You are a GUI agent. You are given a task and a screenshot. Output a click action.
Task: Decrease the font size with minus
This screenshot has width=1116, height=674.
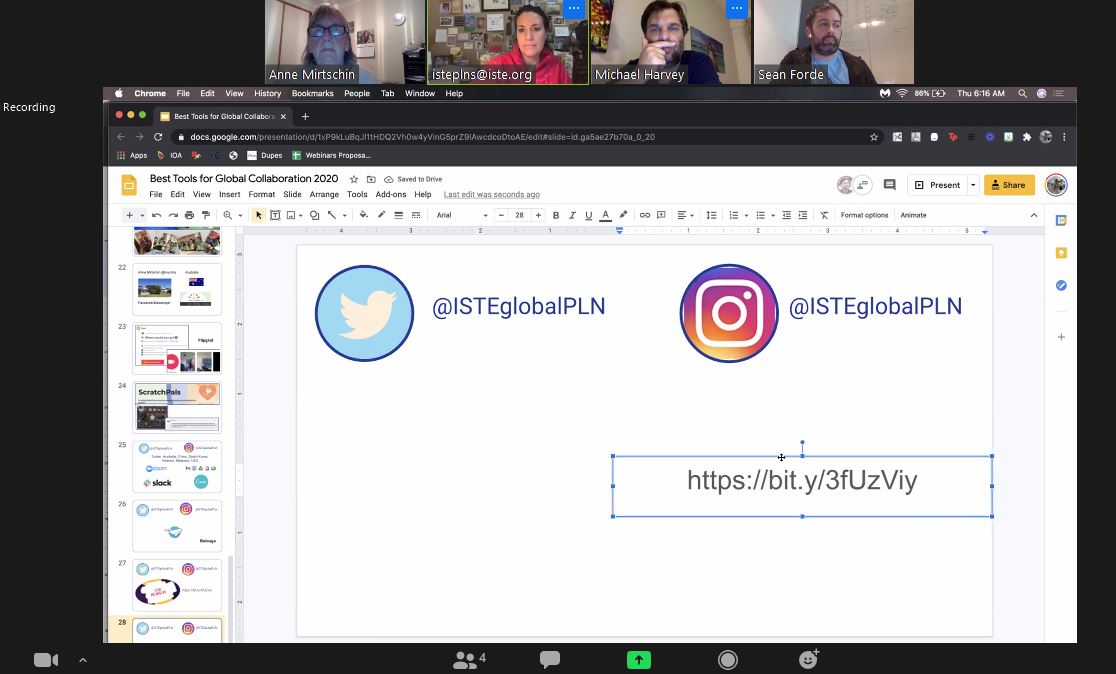(x=501, y=215)
